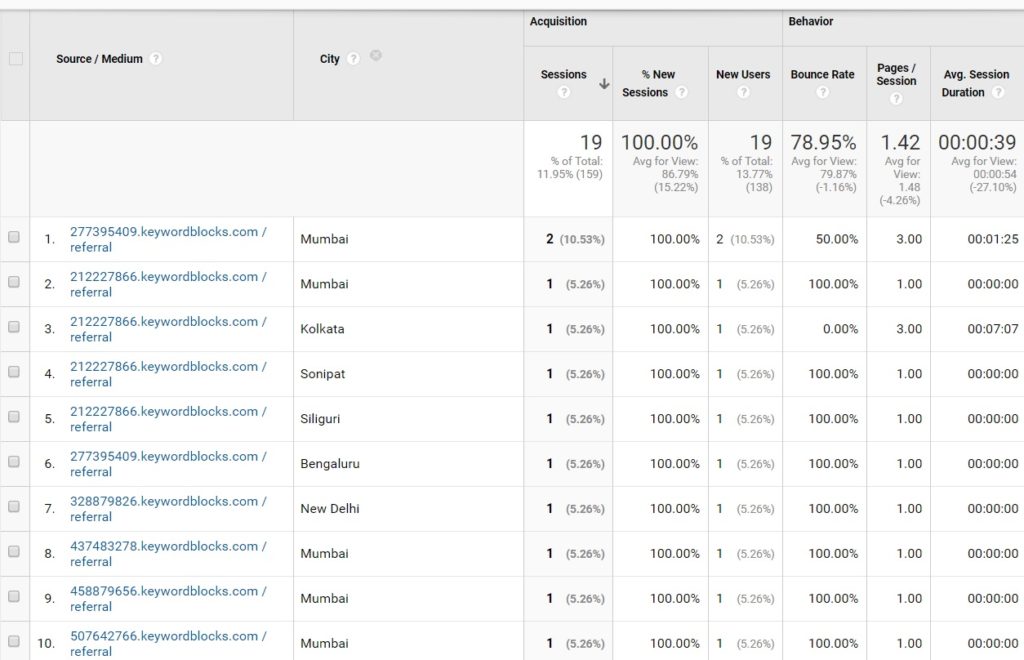The height and width of the screenshot is (660, 1024).
Task: Click help icon beside % New Sessions
Action: (x=681, y=92)
